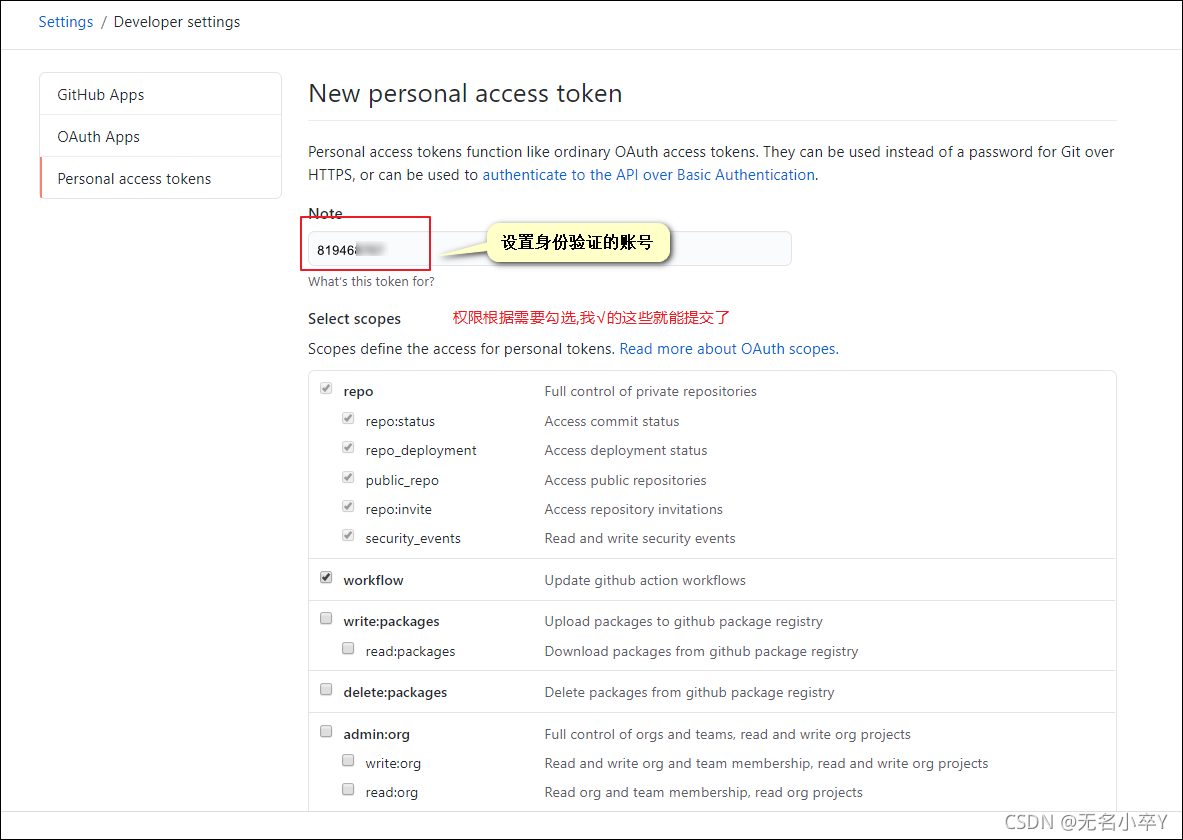Toggle the read:org scope

click(x=347, y=788)
